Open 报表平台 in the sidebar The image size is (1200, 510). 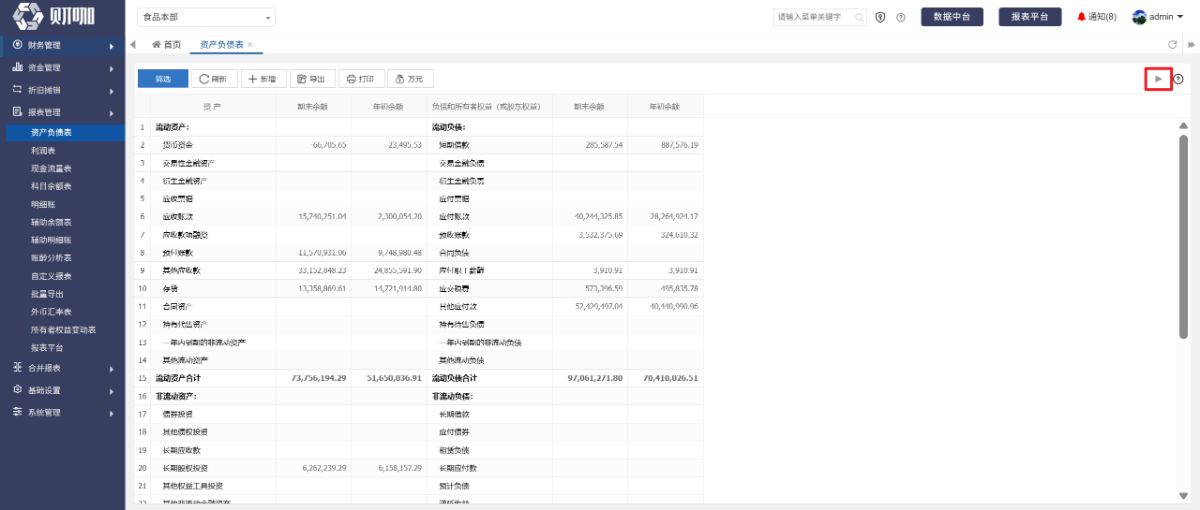(46, 348)
